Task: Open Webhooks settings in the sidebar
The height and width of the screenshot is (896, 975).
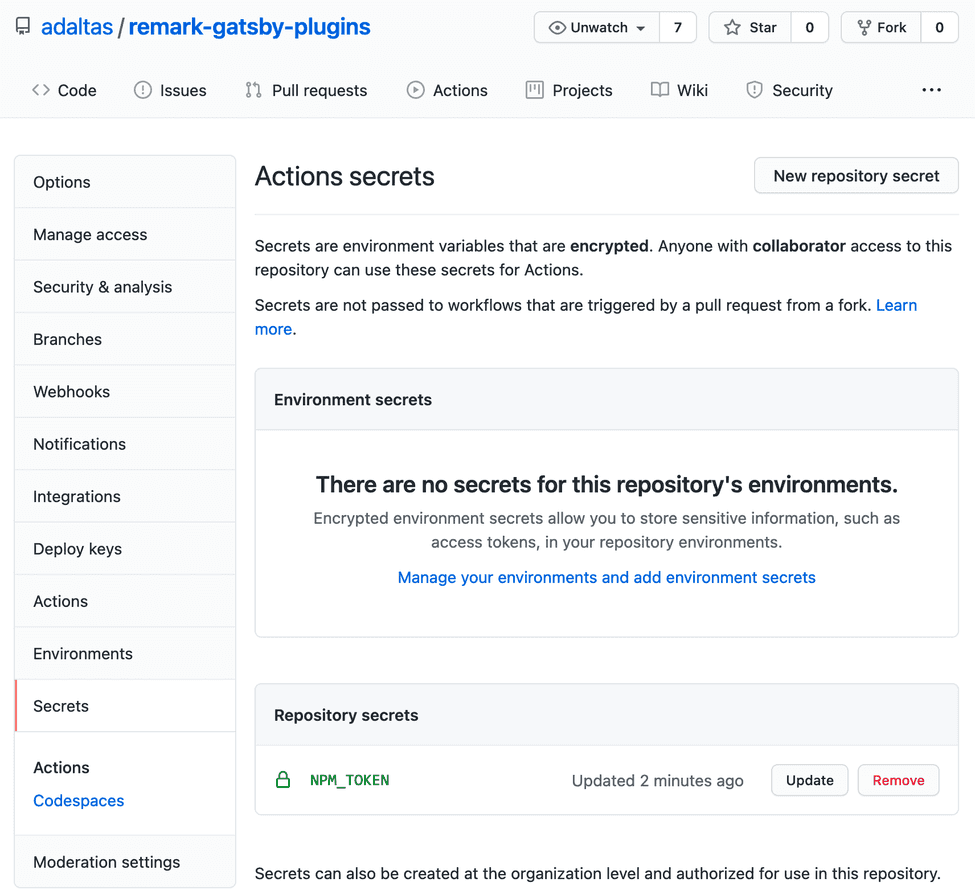Action: pos(71,391)
